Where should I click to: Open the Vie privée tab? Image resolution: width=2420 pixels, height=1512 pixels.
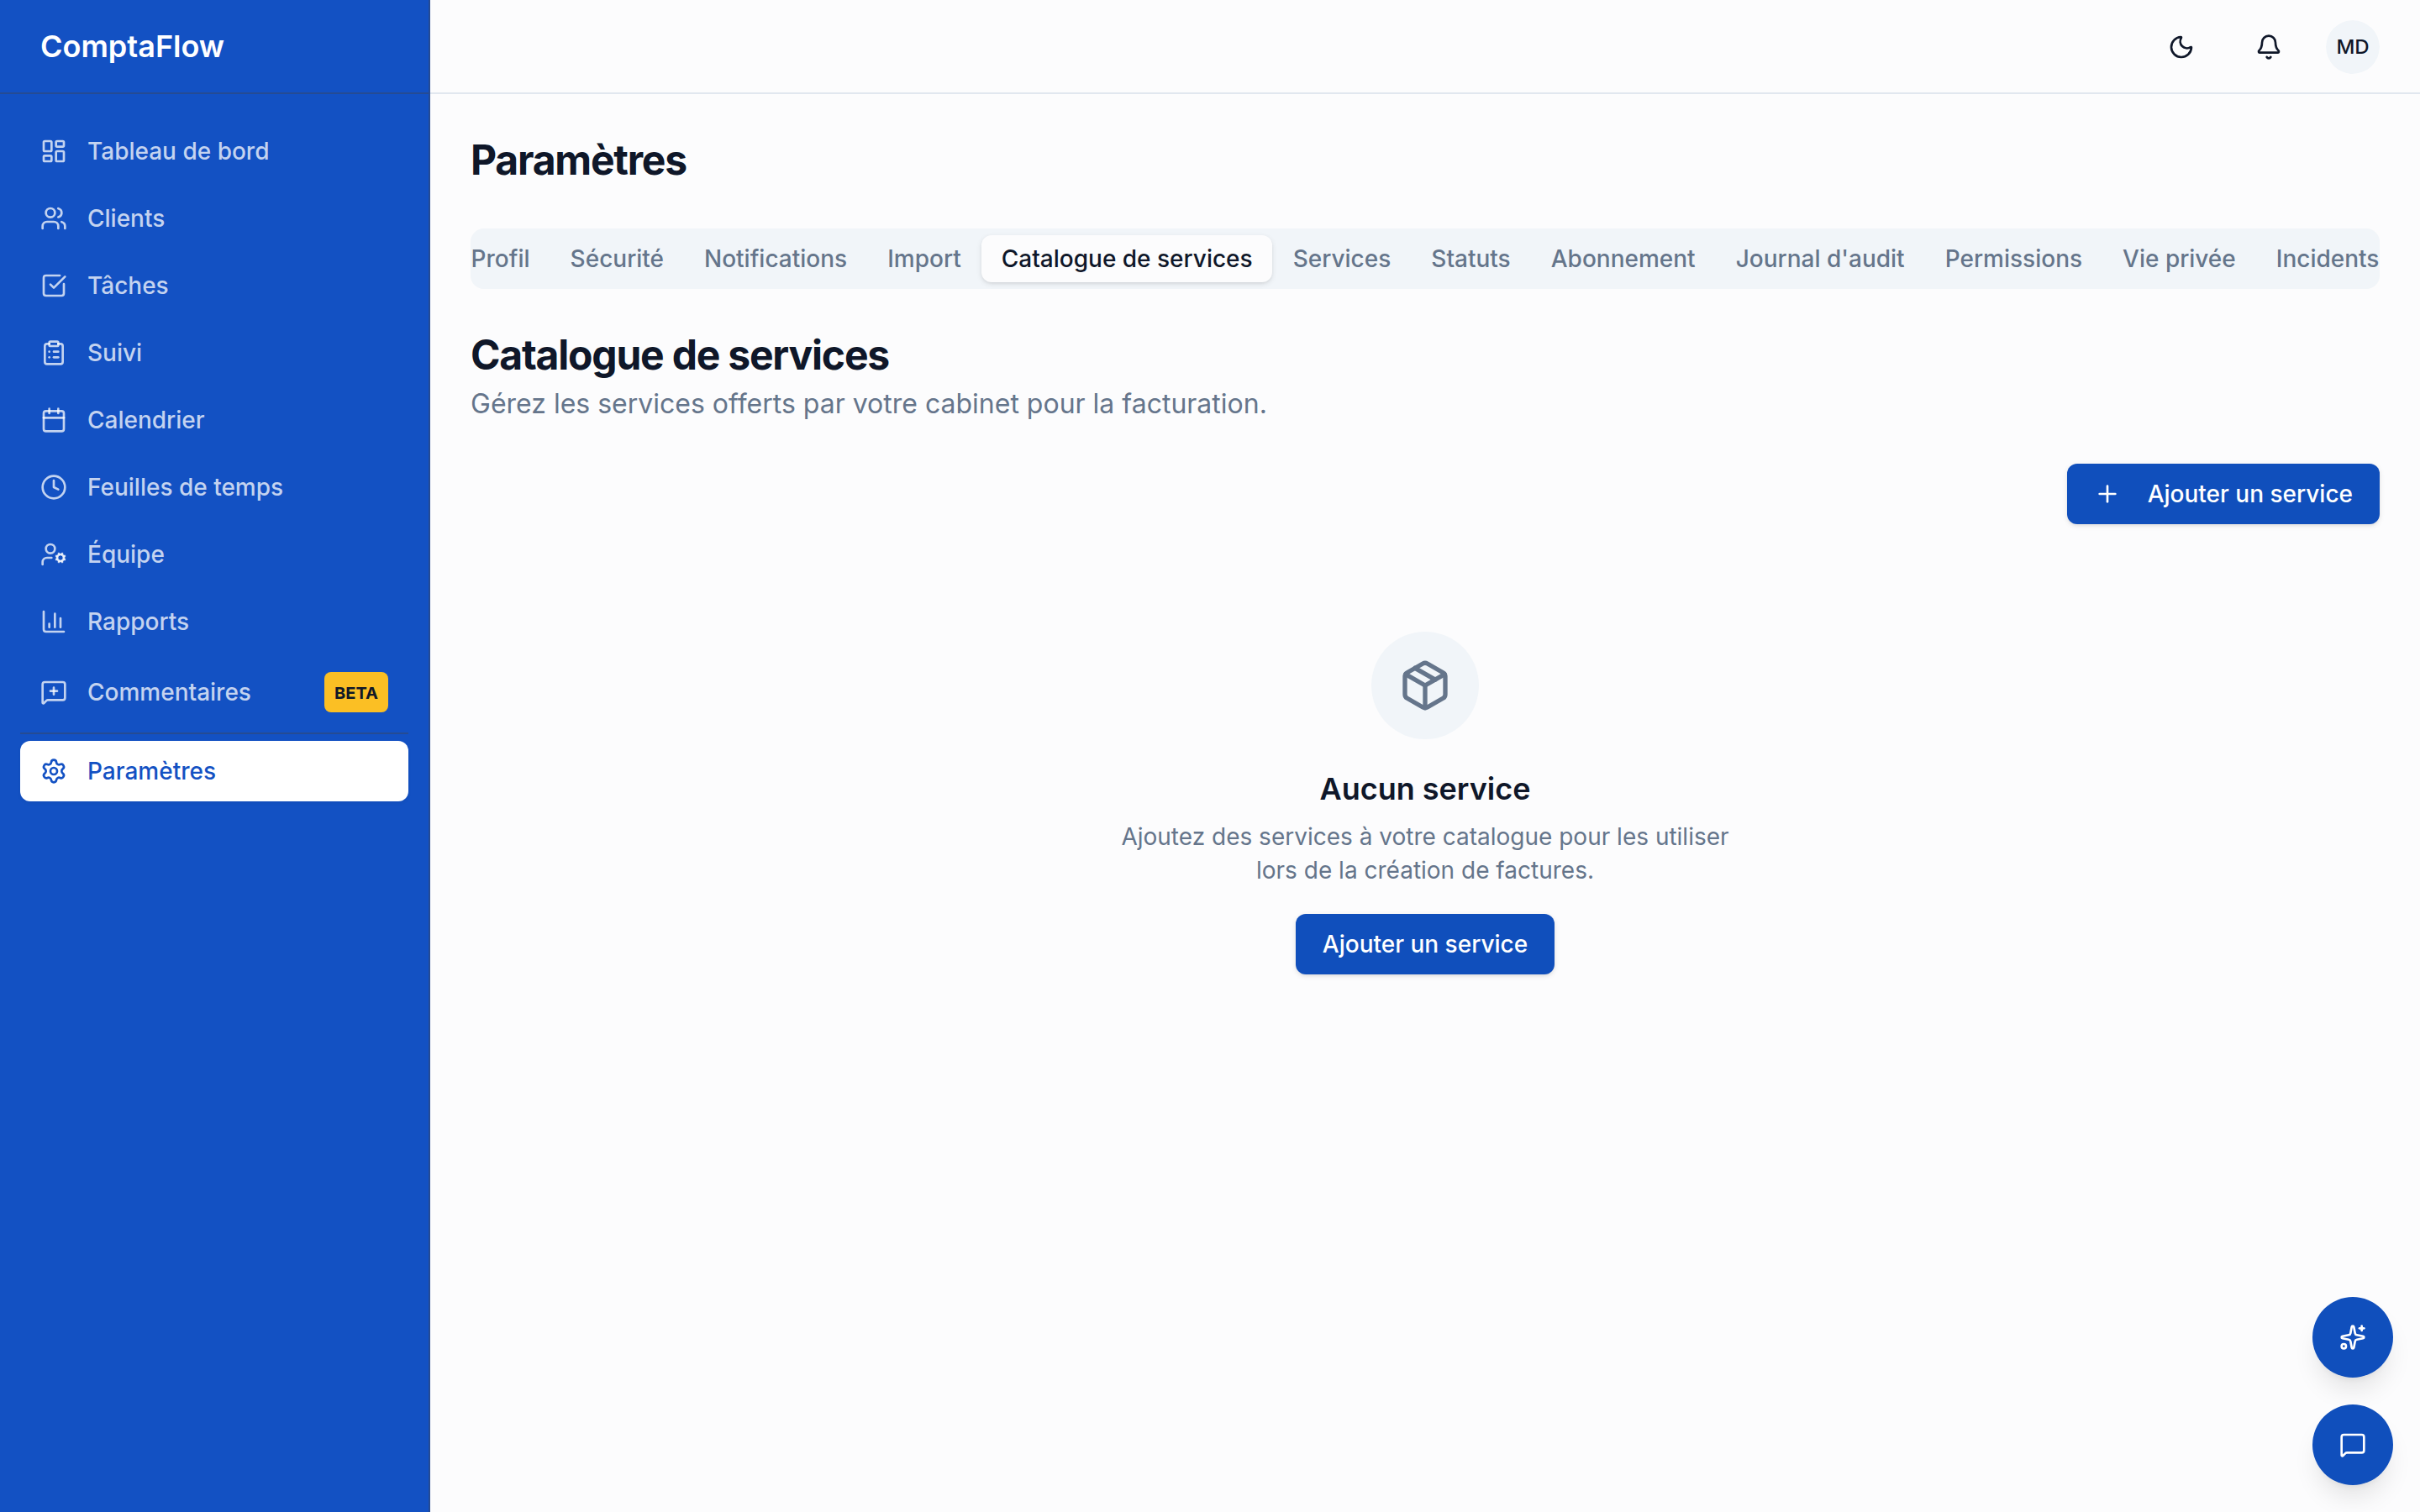[x=2178, y=259]
